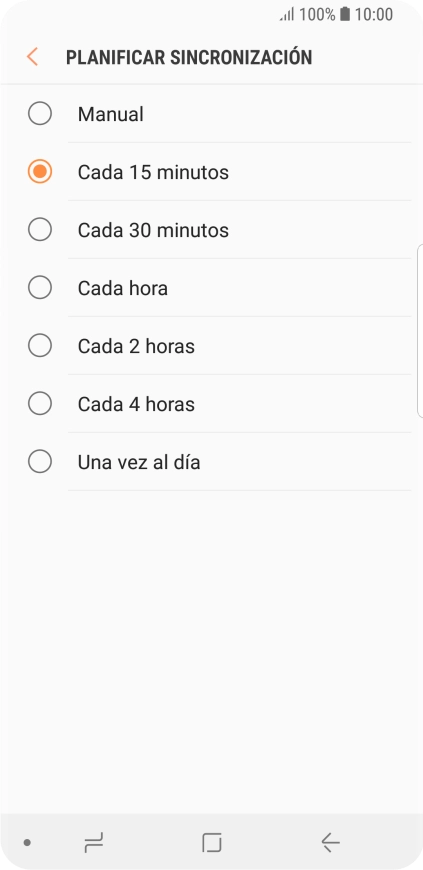Tap the small dot in navigation bar
Image resolution: width=423 pixels, height=870 pixels.
click(27, 843)
